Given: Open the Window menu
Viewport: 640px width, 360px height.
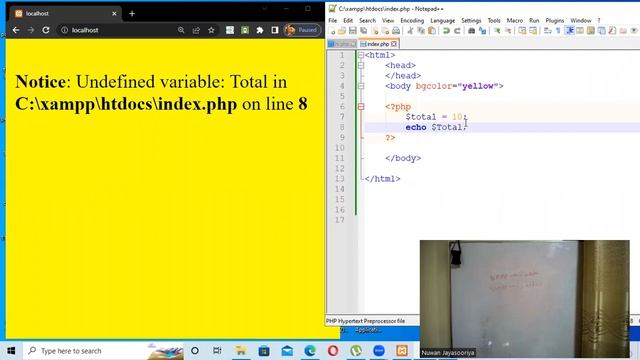Looking at the screenshot, I should (x=581, y=20).
